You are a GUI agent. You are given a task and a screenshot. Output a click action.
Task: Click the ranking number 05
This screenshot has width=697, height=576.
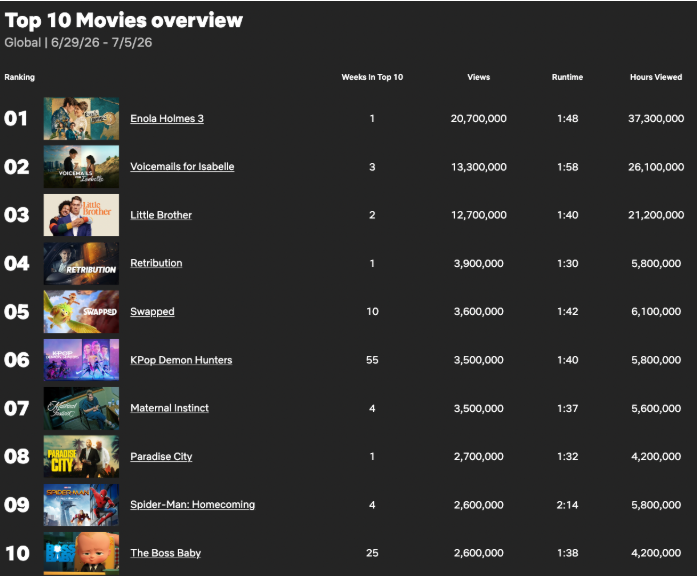[x=16, y=312]
